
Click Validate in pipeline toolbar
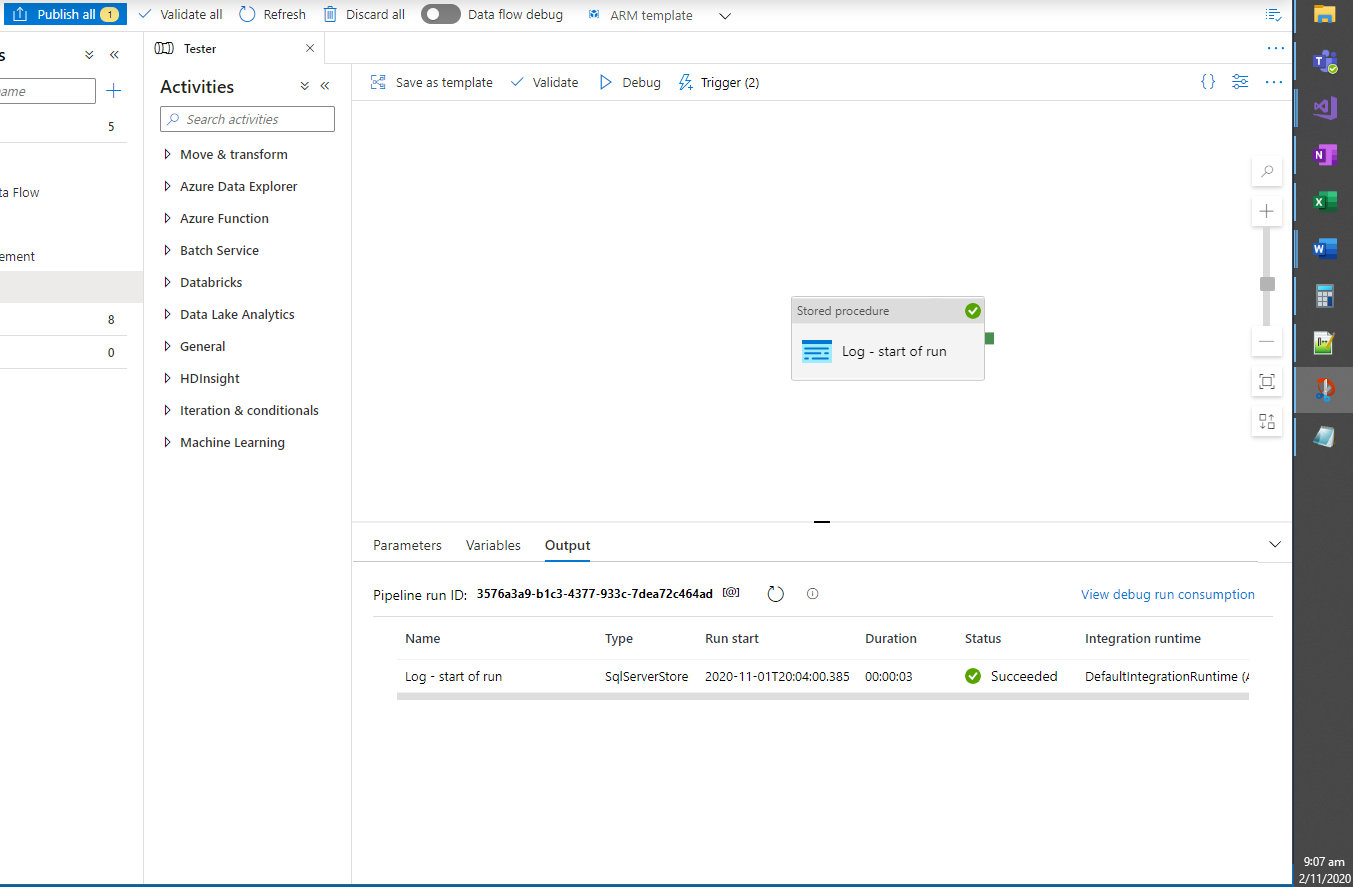click(544, 83)
